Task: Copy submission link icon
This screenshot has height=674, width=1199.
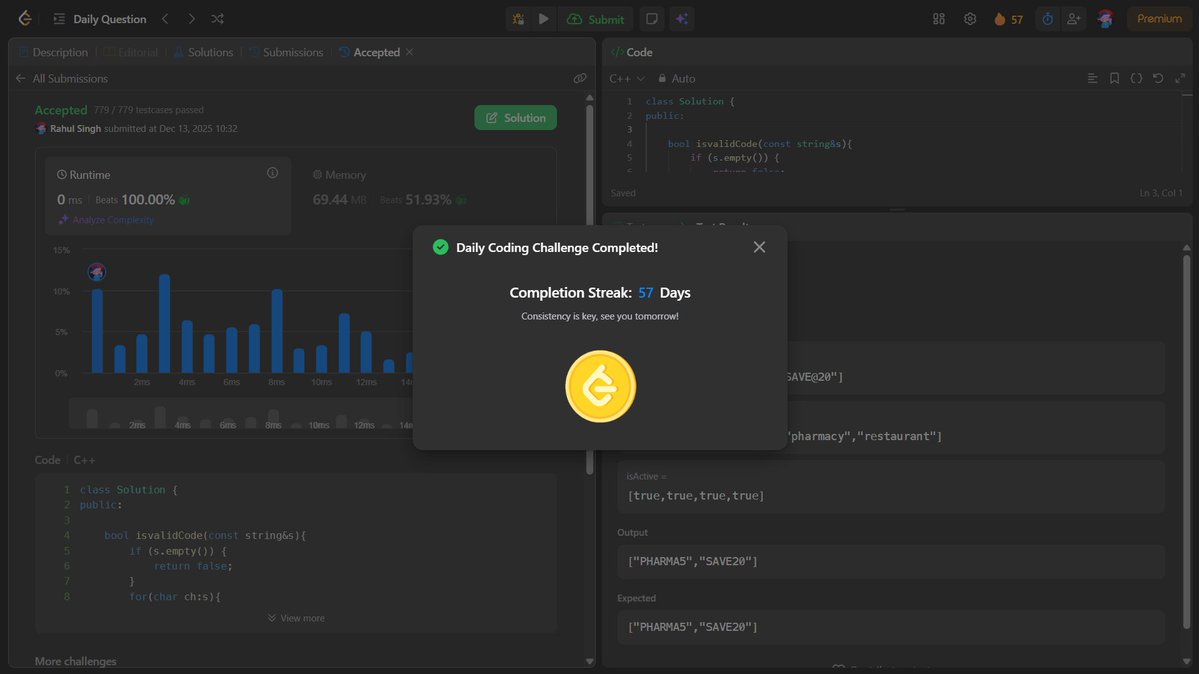Action: tap(580, 78)
